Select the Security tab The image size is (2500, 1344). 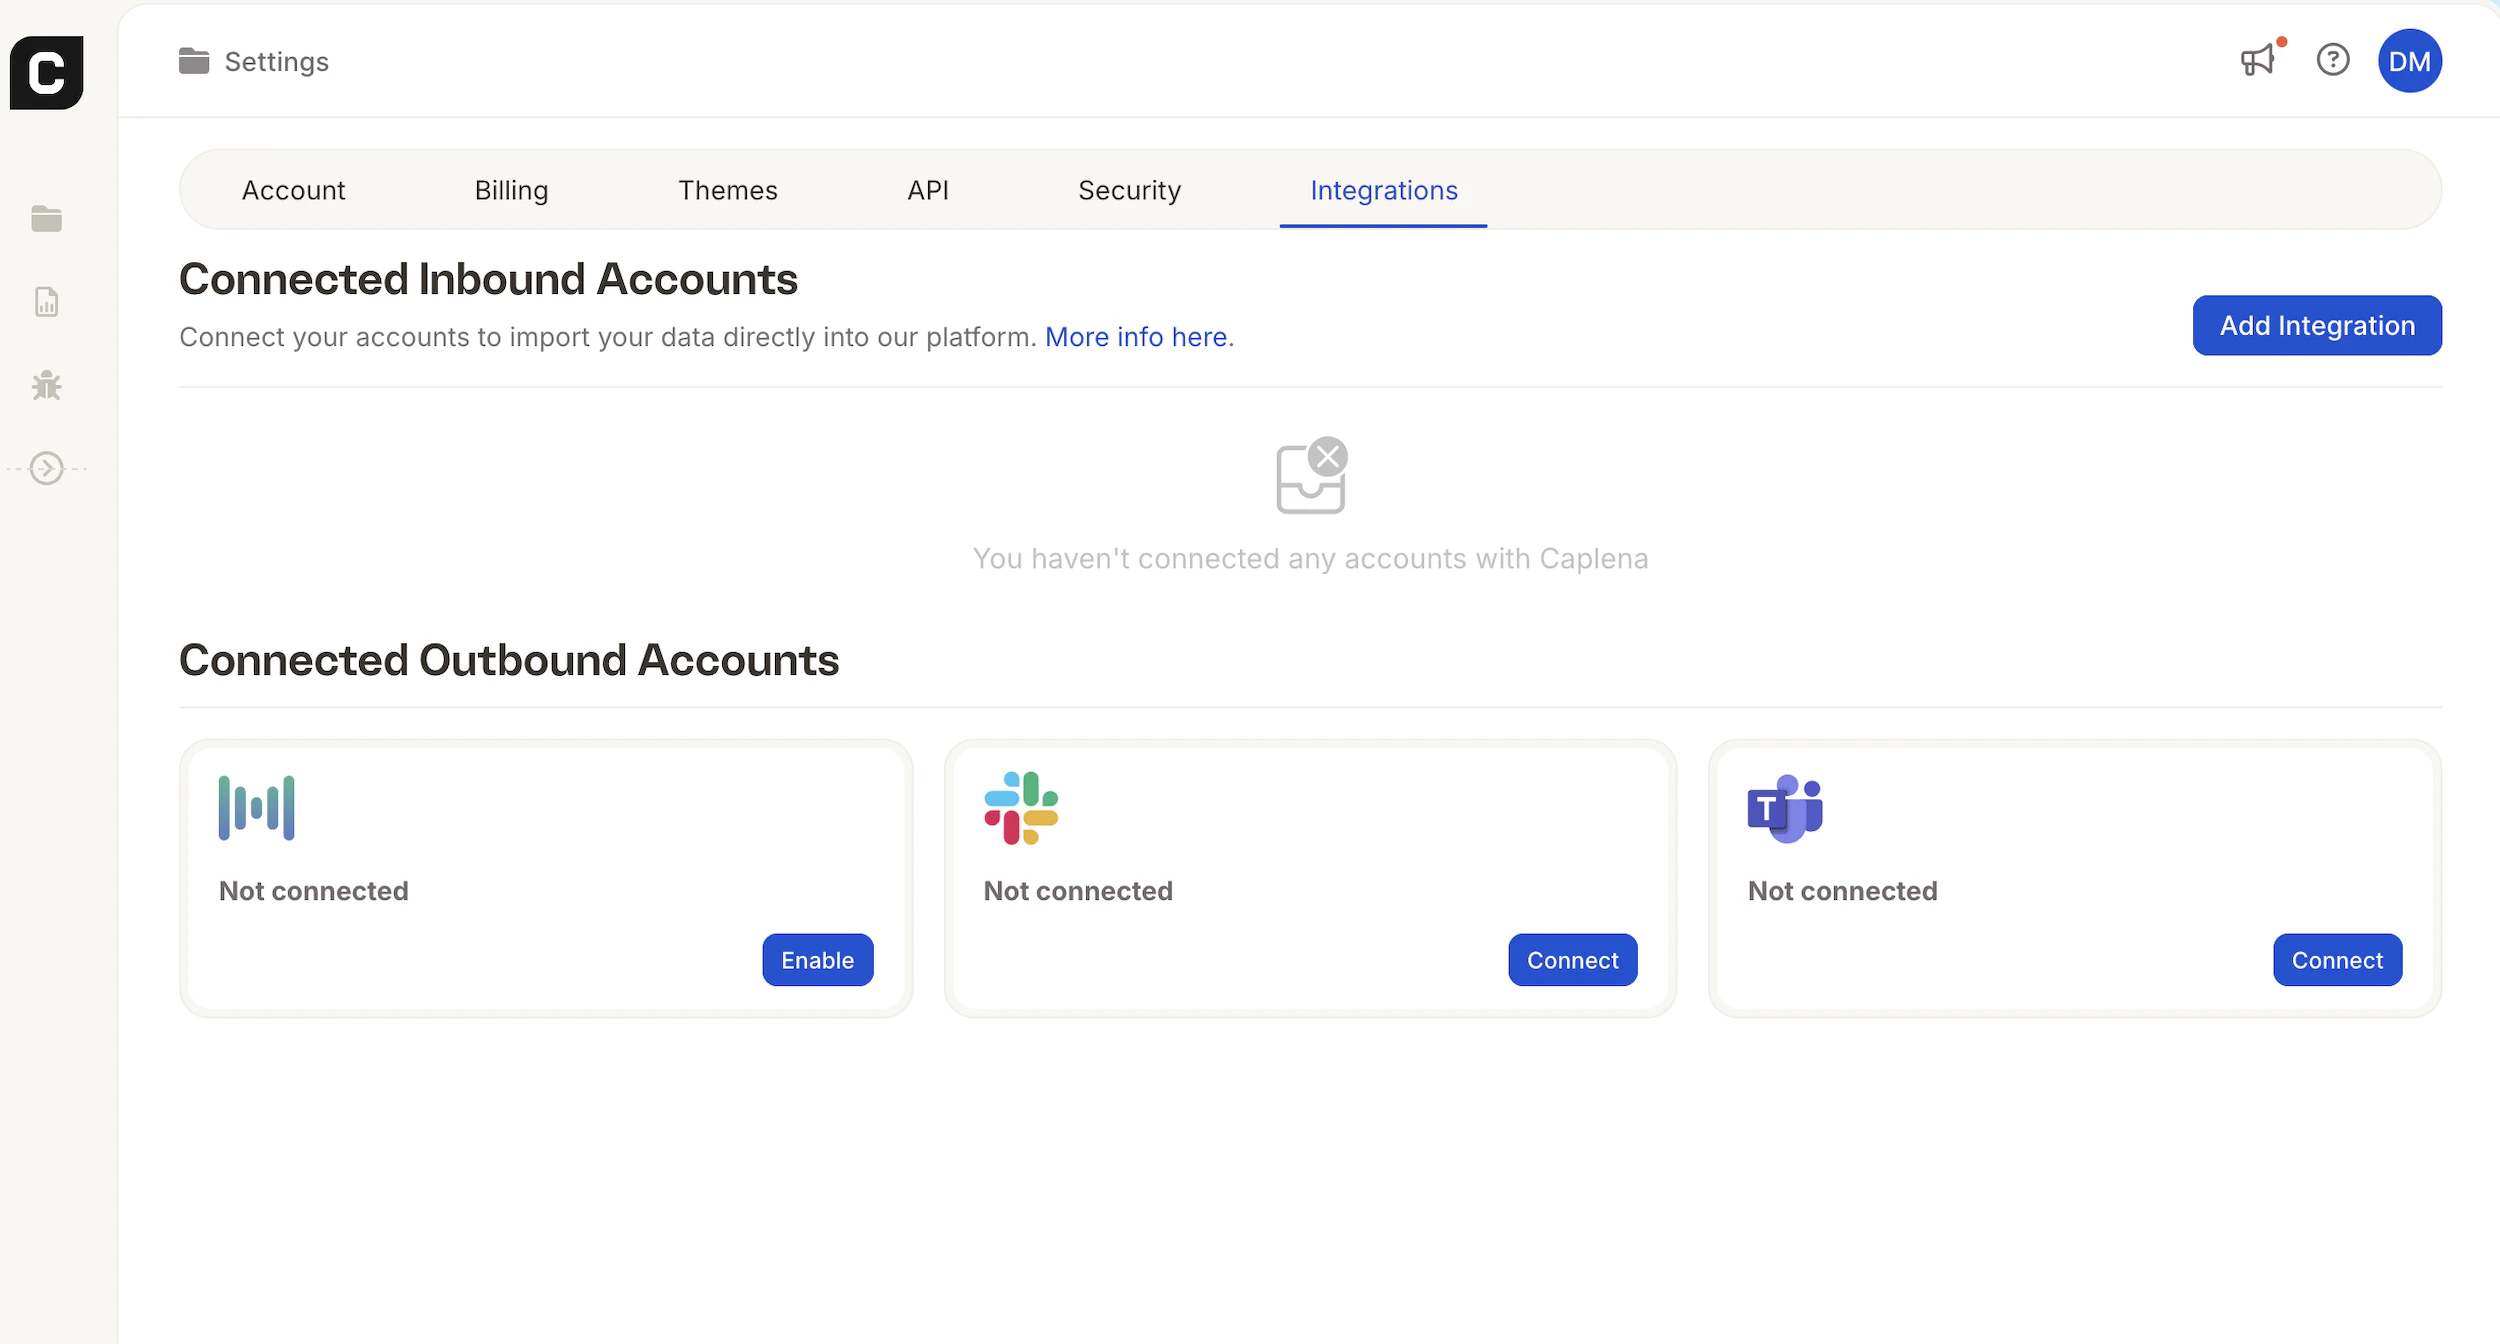coord(1129,190)
